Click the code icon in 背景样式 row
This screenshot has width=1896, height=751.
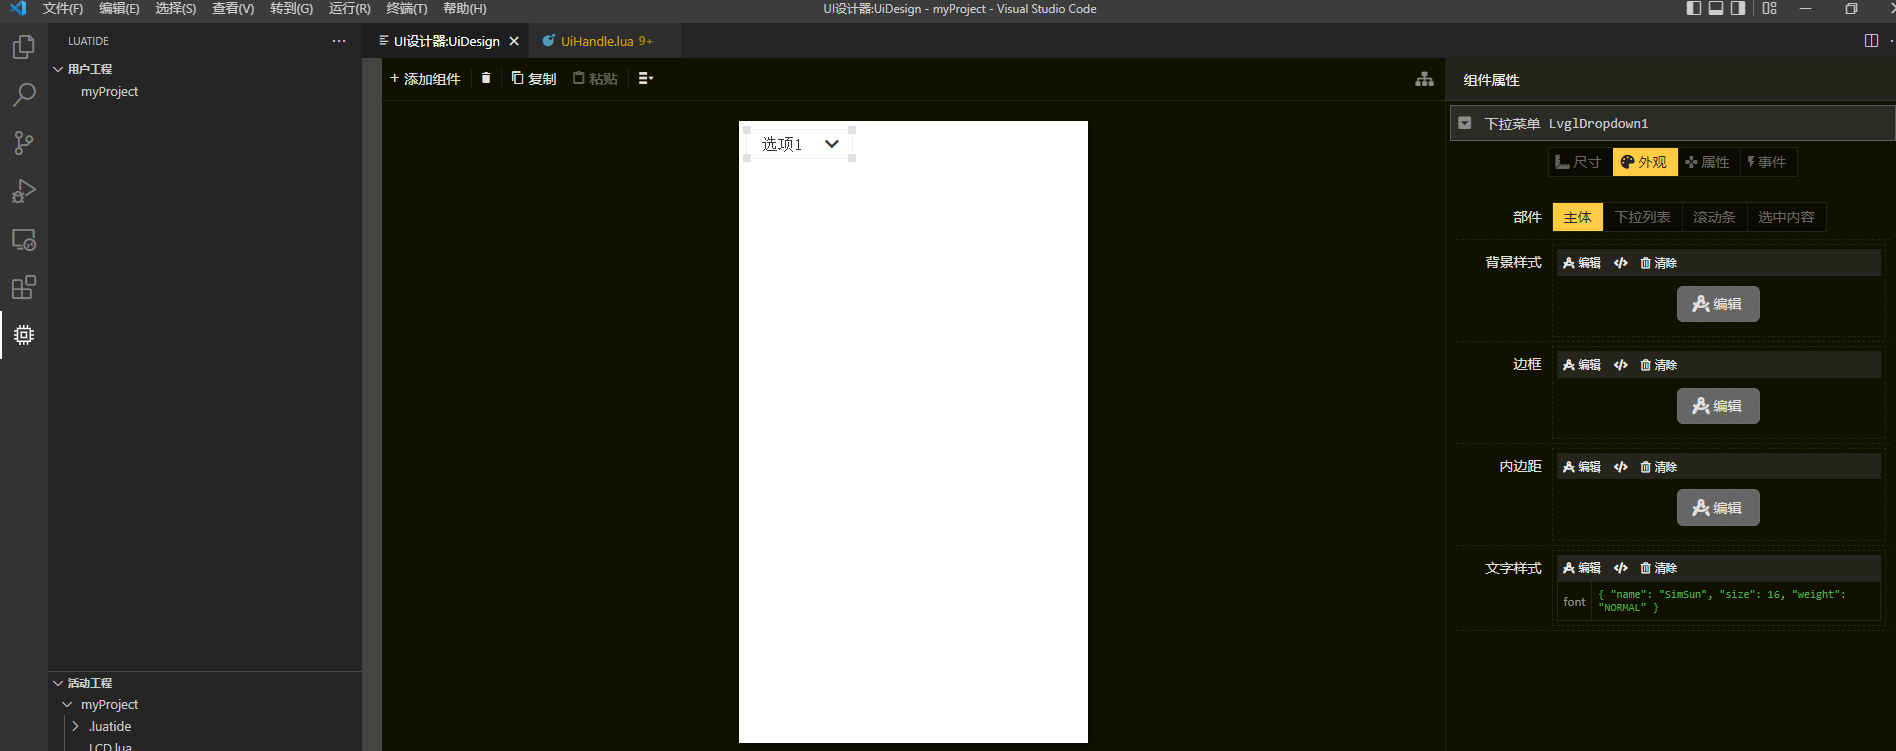(1620, 263)
